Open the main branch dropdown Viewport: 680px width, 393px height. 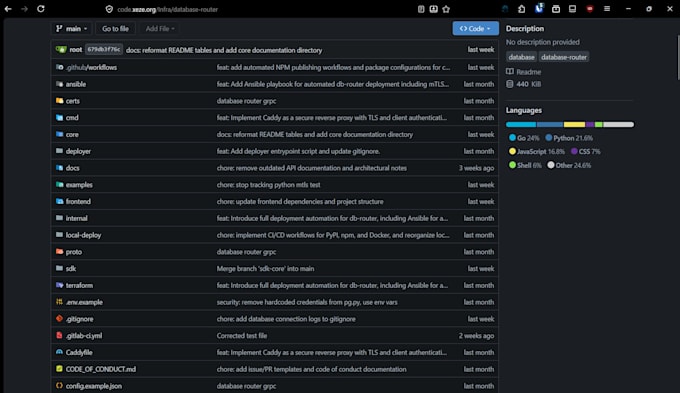point(72,29)
